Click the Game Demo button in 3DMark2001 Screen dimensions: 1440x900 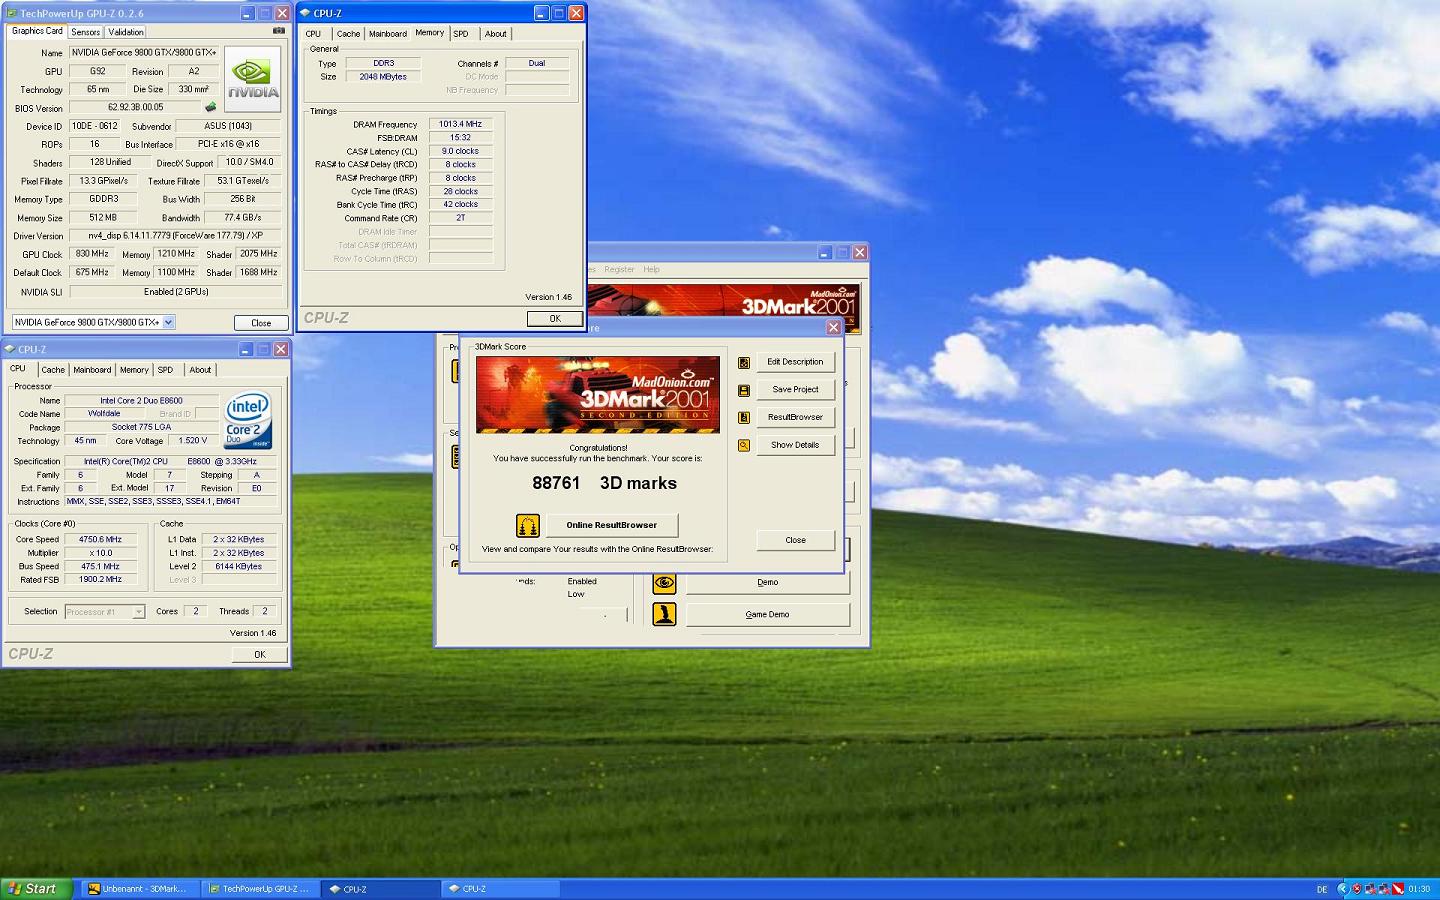(767, 614)
